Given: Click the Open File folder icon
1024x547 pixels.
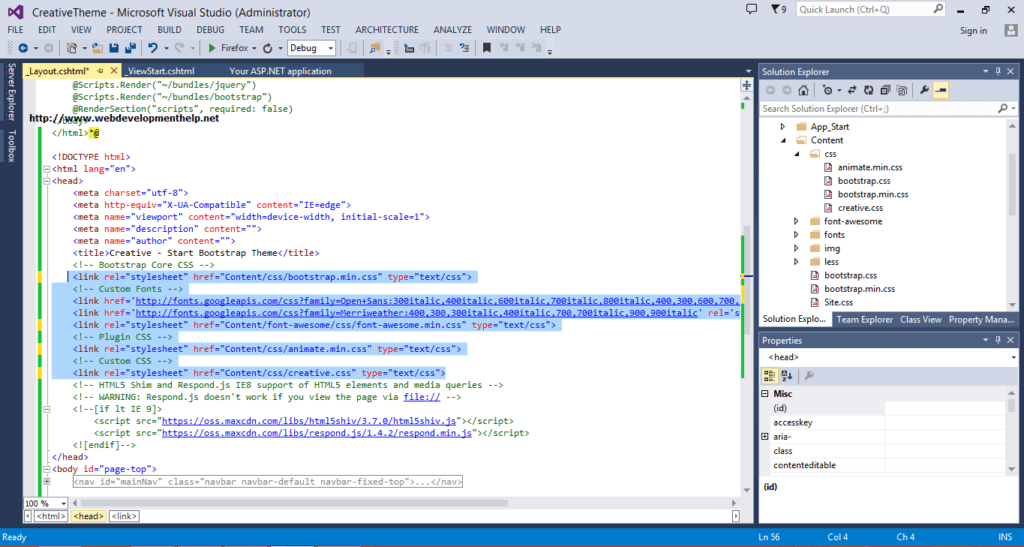Looking at the screenshot, I should pos(97,48).
